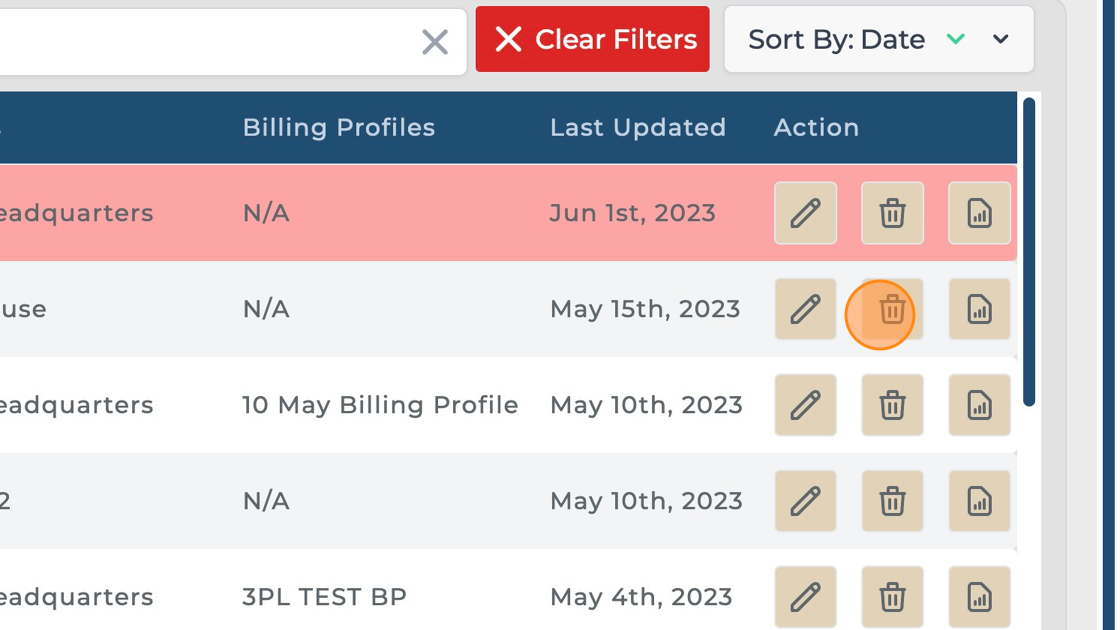Delete the 3PL TEST BP row
The image size is (1120, 630).
892,597
